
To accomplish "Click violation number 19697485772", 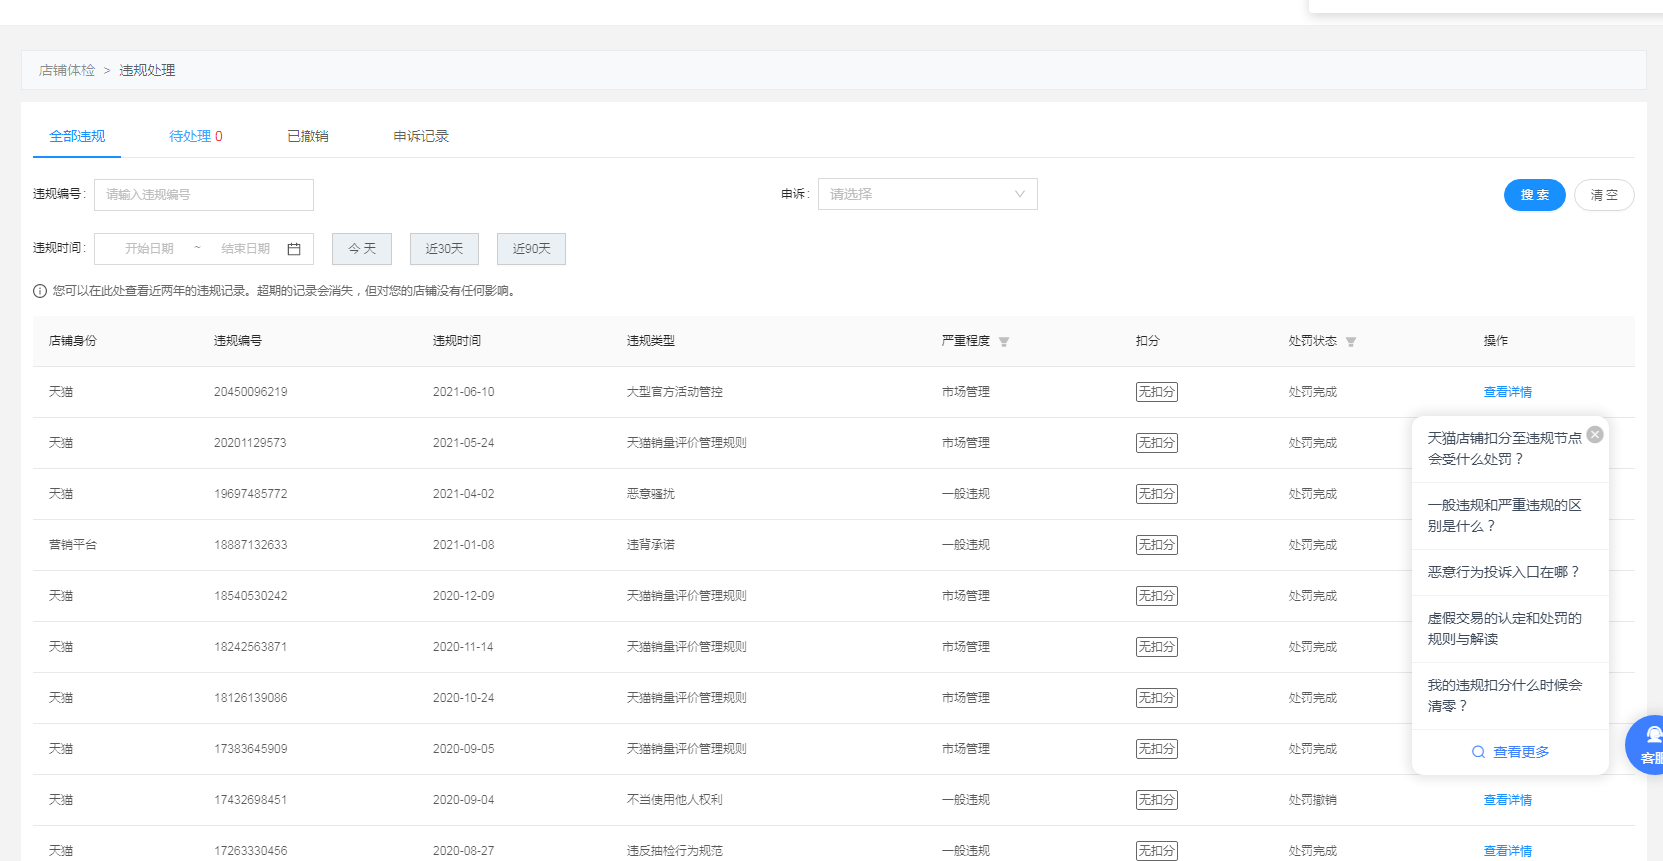I will pyautogui.click(x=250, y=494).
